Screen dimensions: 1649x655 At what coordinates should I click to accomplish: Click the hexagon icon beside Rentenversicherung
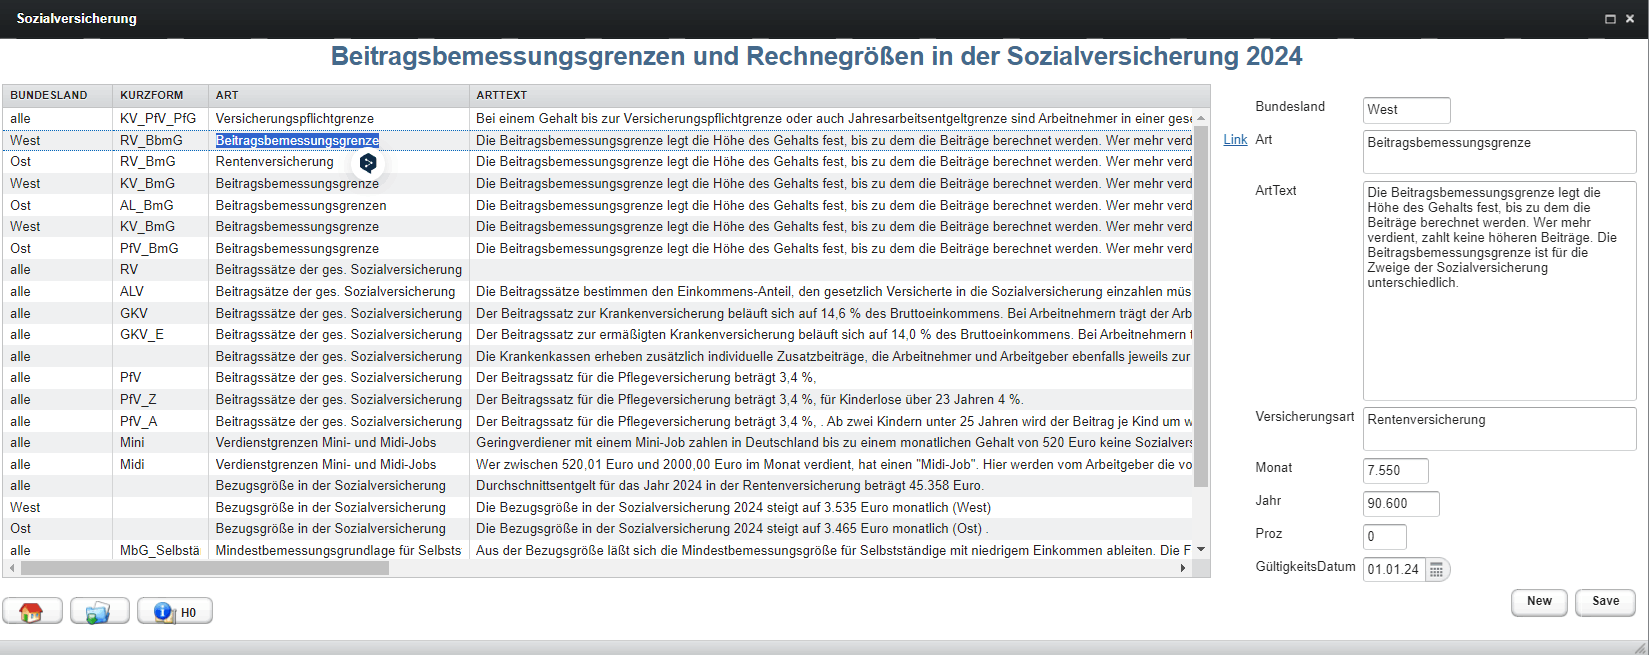point(368,162)
